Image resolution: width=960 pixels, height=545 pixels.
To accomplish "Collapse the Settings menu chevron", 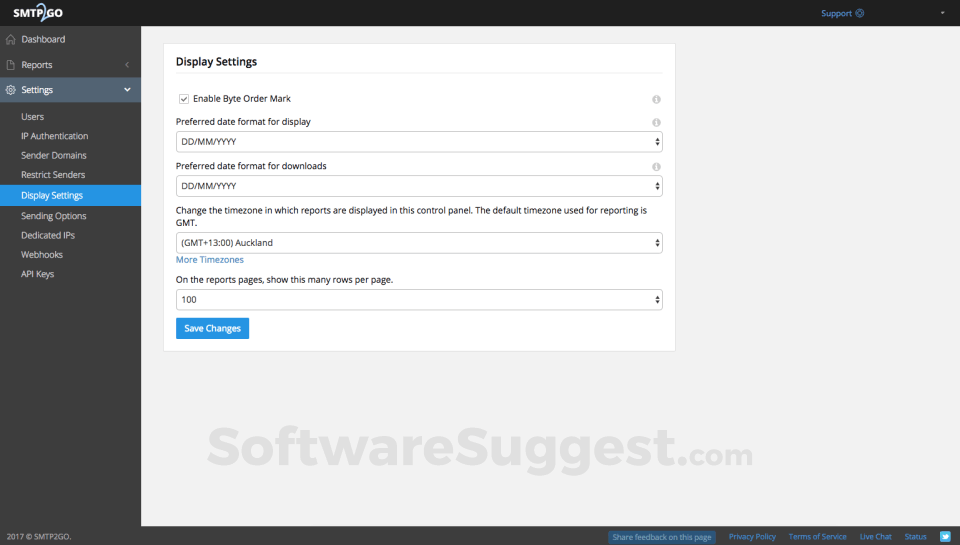I will [x=127, y=90].
